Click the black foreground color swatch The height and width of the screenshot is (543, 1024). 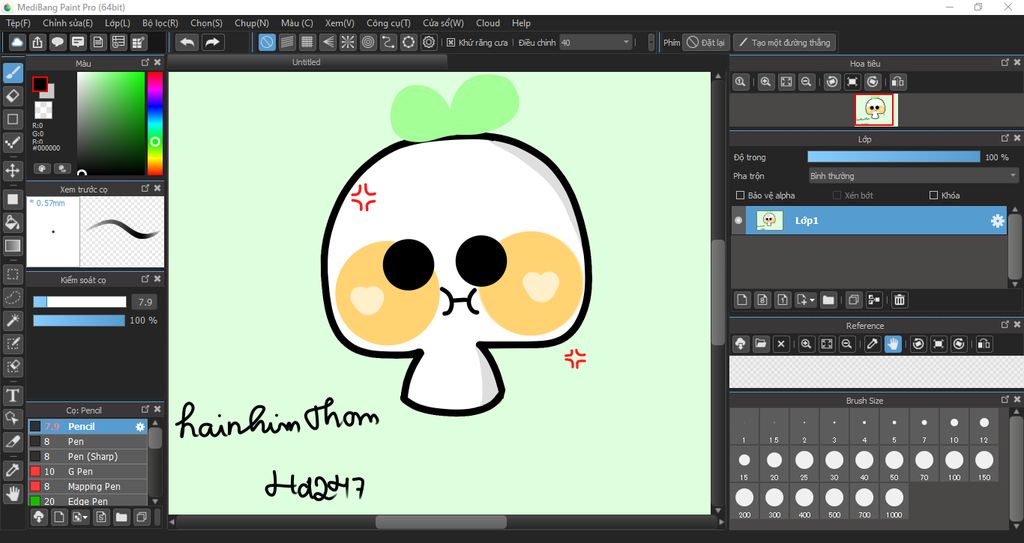pos(40,84)
